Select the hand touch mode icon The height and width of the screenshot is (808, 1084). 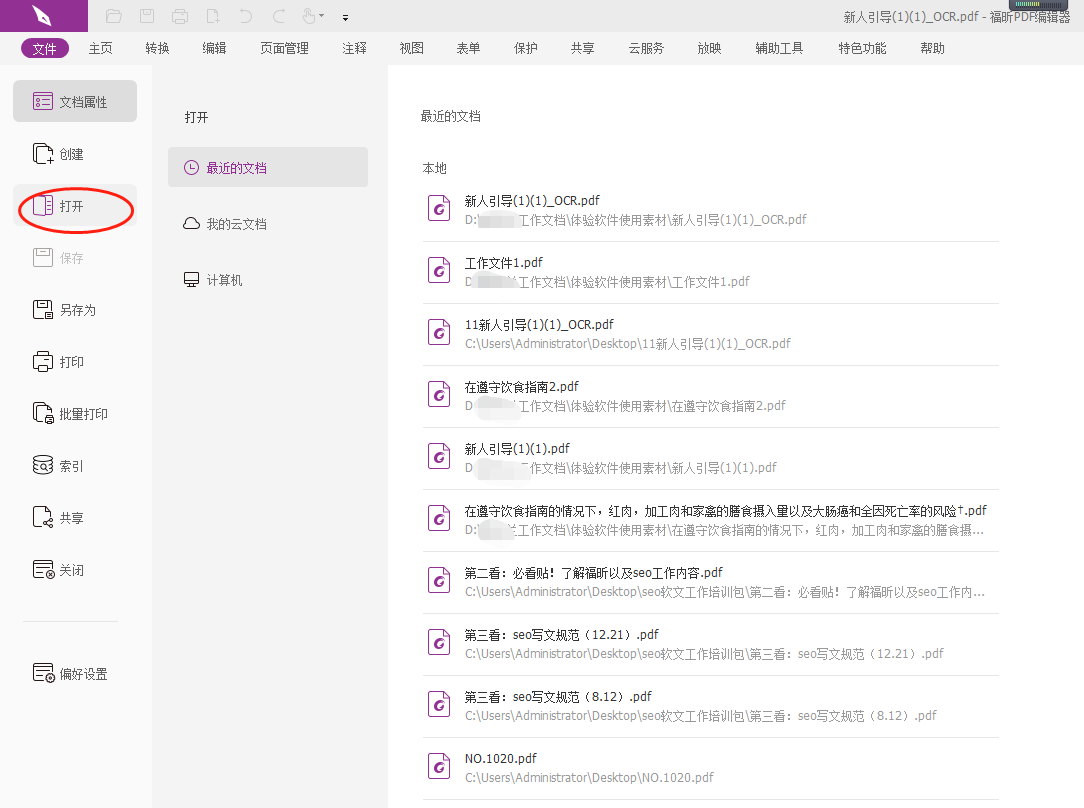tap(307, 16)
